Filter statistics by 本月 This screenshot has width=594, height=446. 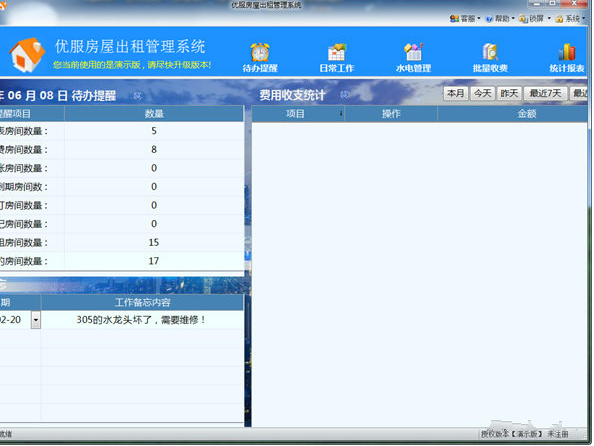point(456,93)
